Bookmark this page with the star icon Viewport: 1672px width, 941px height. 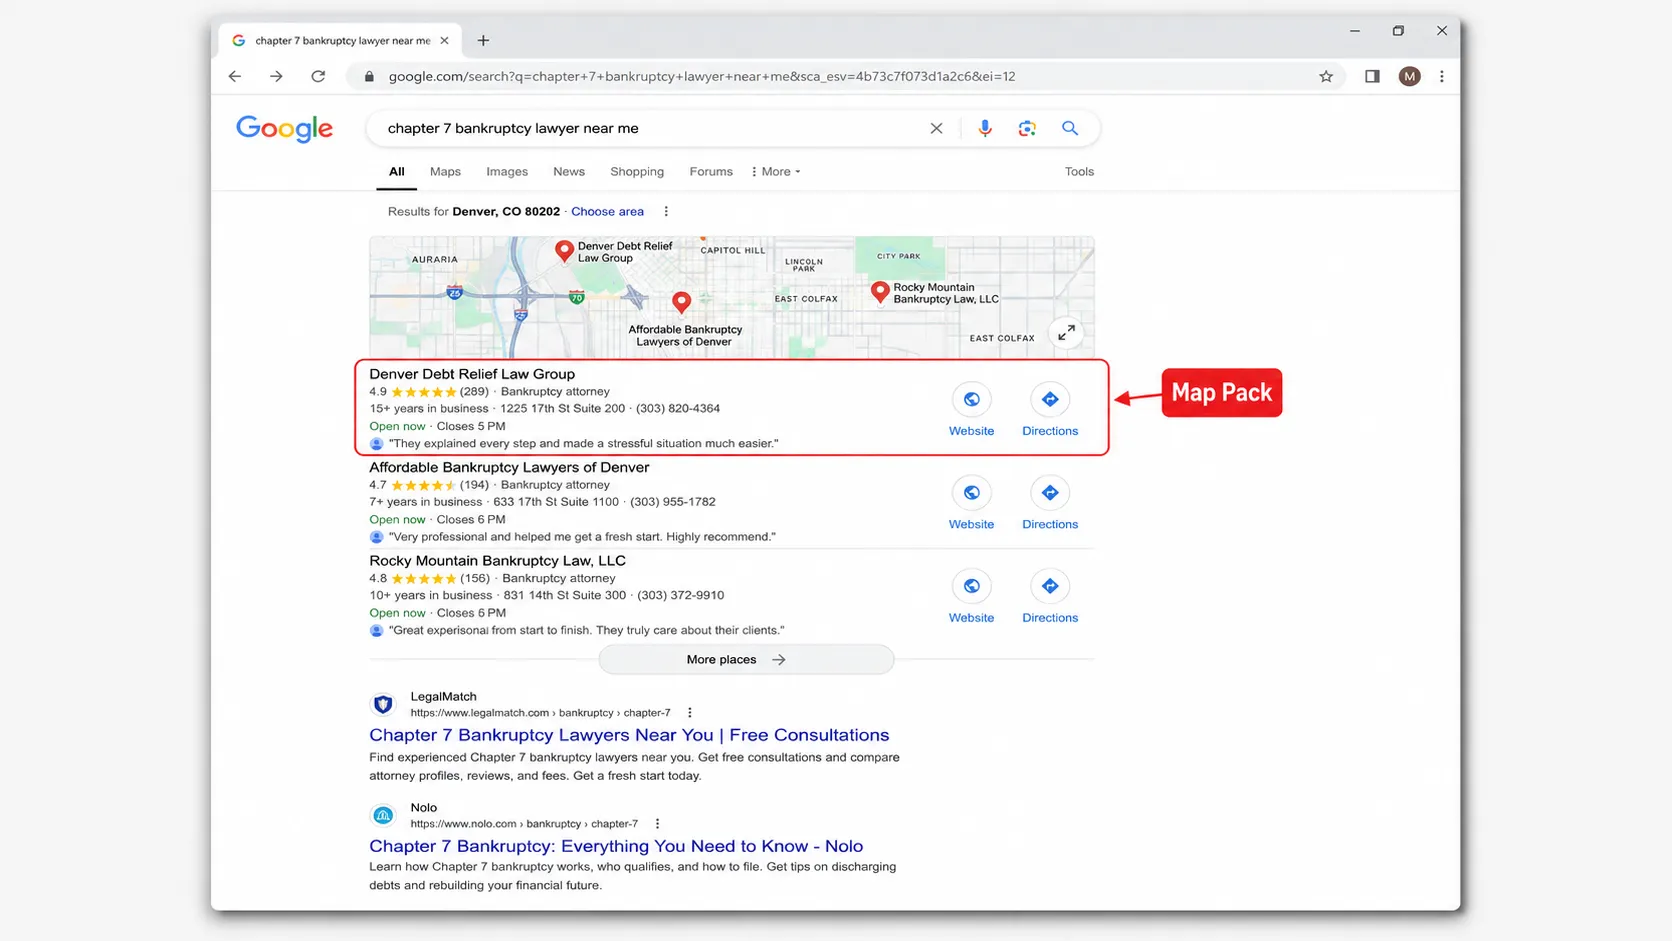[1326, 76]
